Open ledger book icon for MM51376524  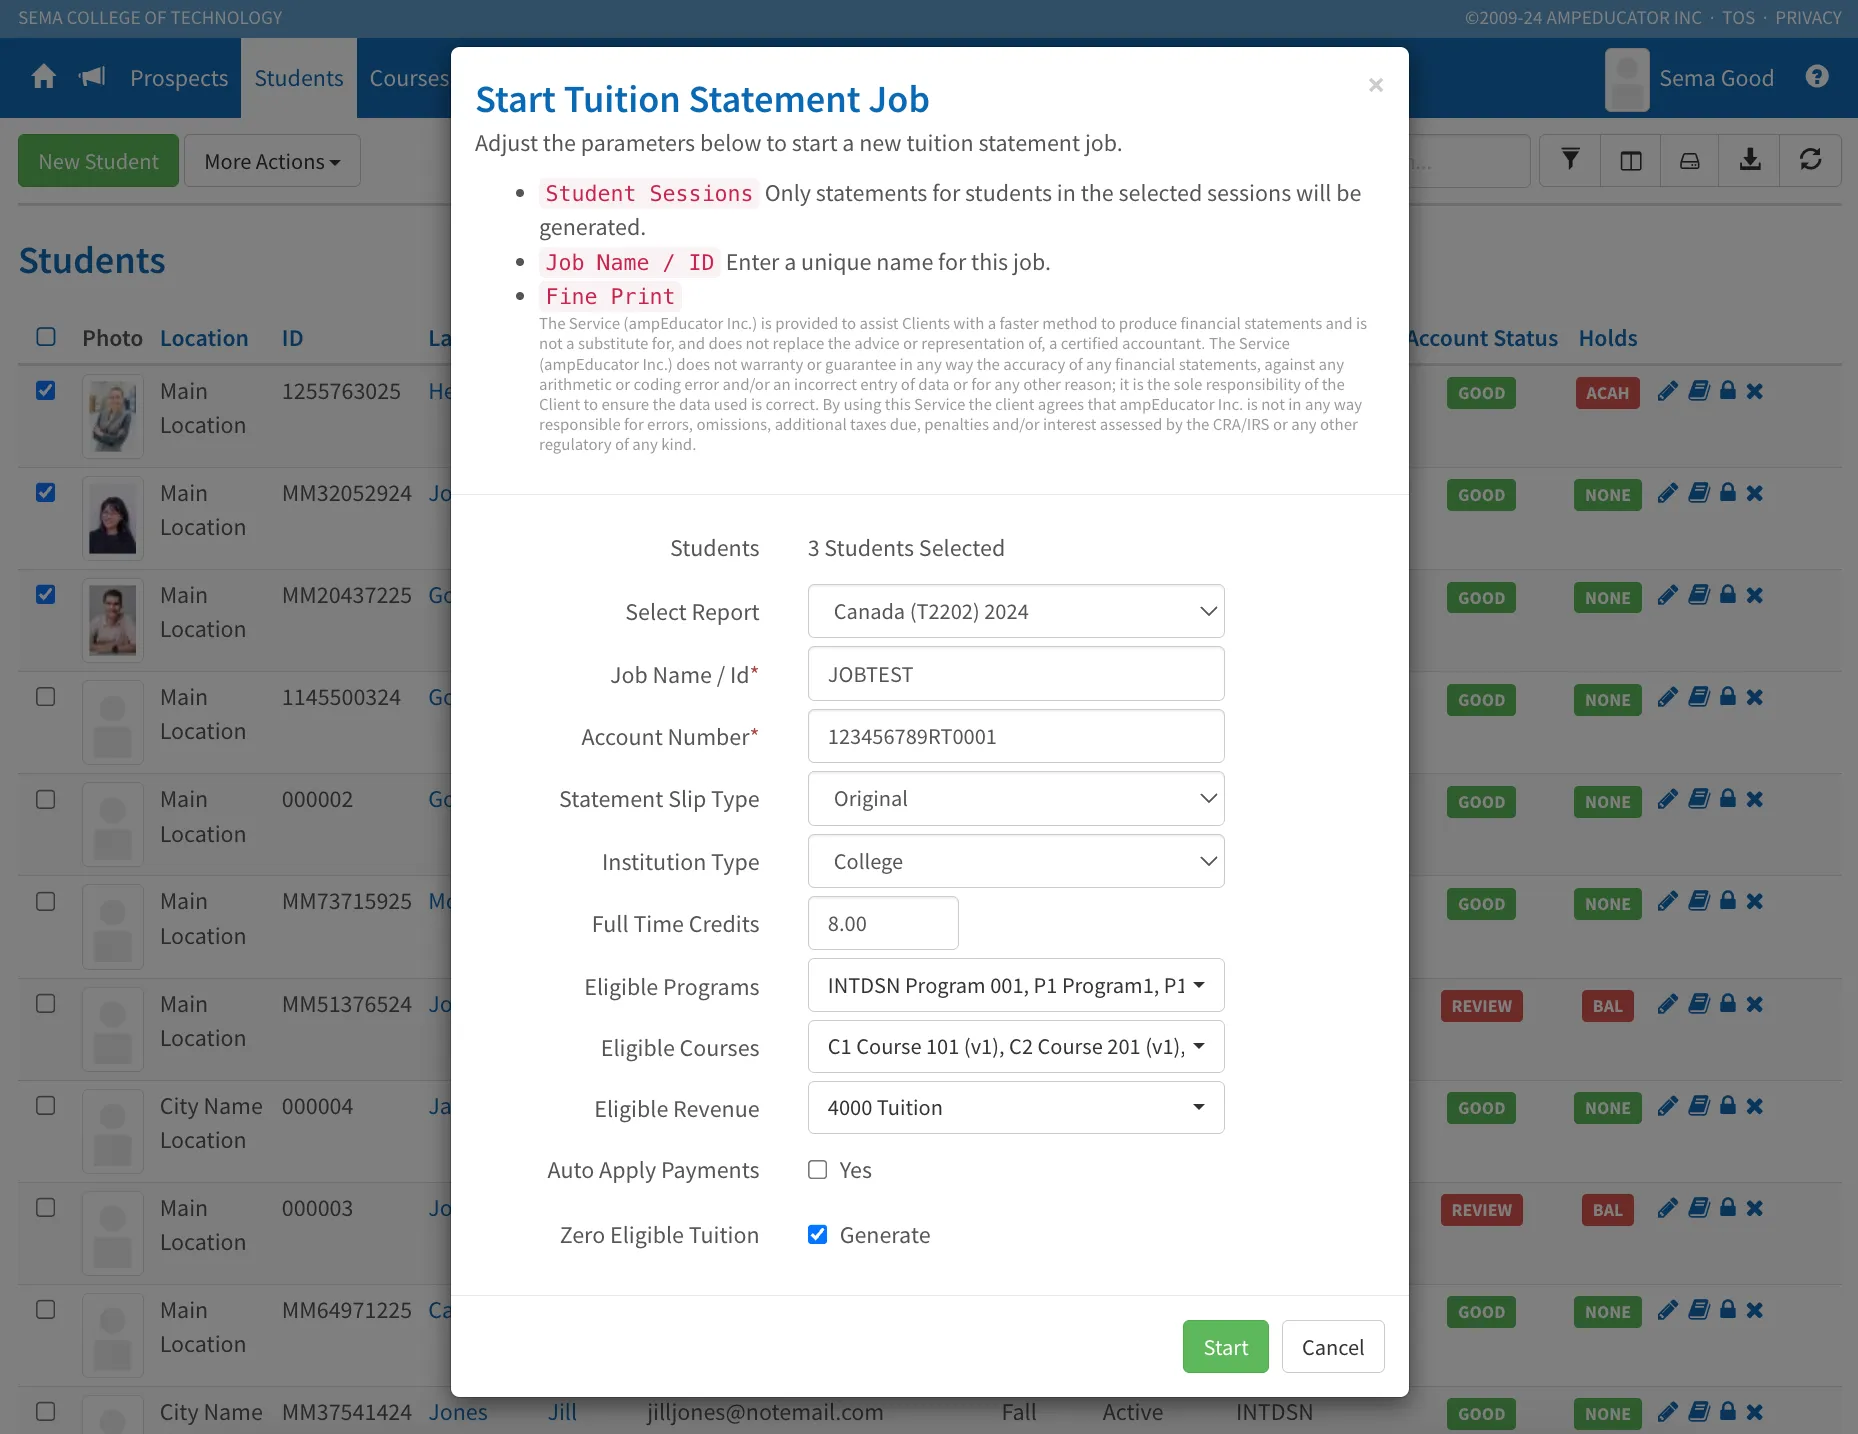pos(1698,1004)
